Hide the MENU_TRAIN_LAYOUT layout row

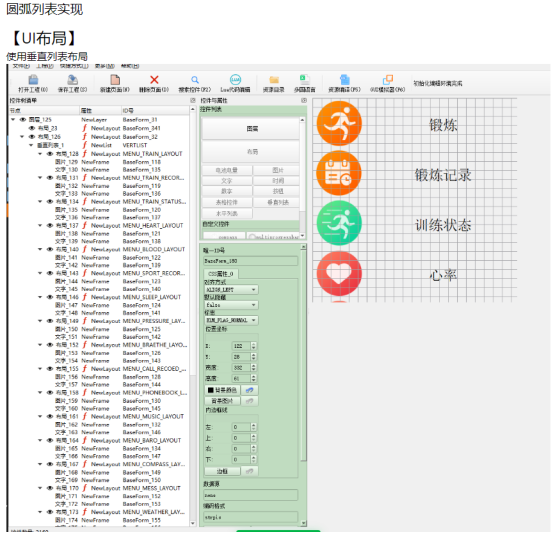pos(50,154)
